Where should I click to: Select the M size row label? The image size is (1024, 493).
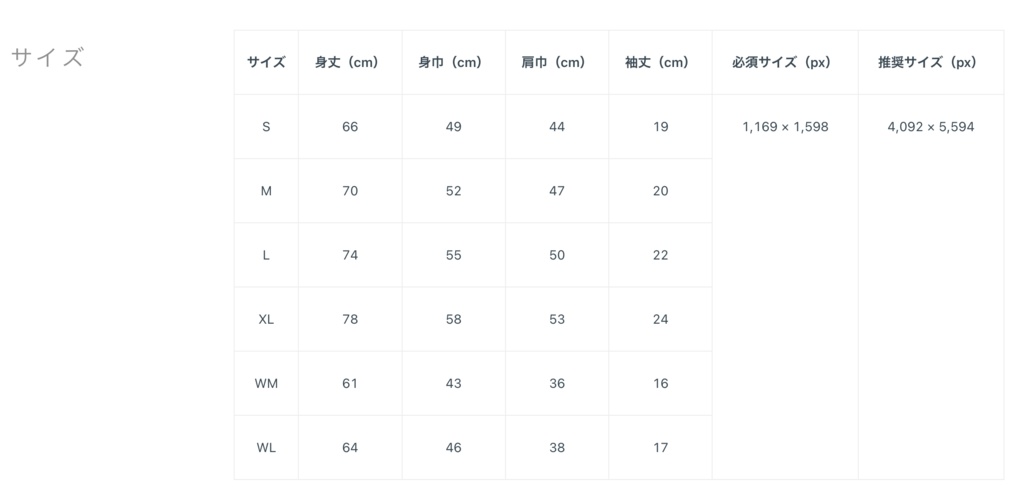click(x=266, y=191)
